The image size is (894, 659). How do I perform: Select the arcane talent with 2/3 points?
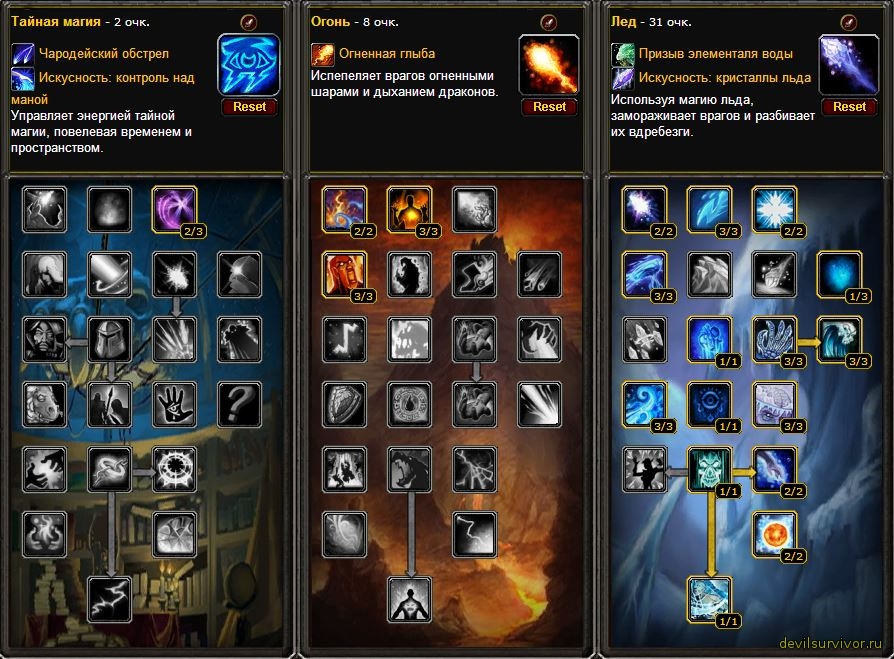click(174, 209)
